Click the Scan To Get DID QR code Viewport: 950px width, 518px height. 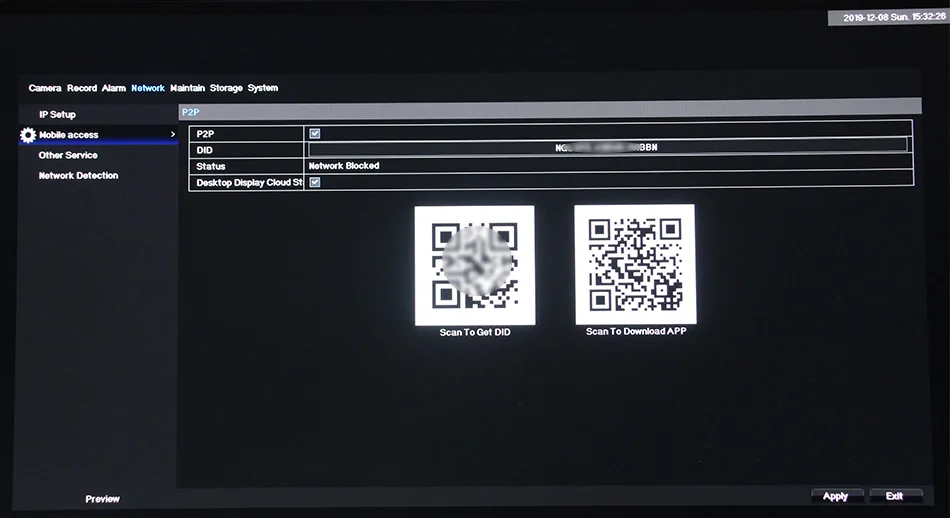pos(474,265)
